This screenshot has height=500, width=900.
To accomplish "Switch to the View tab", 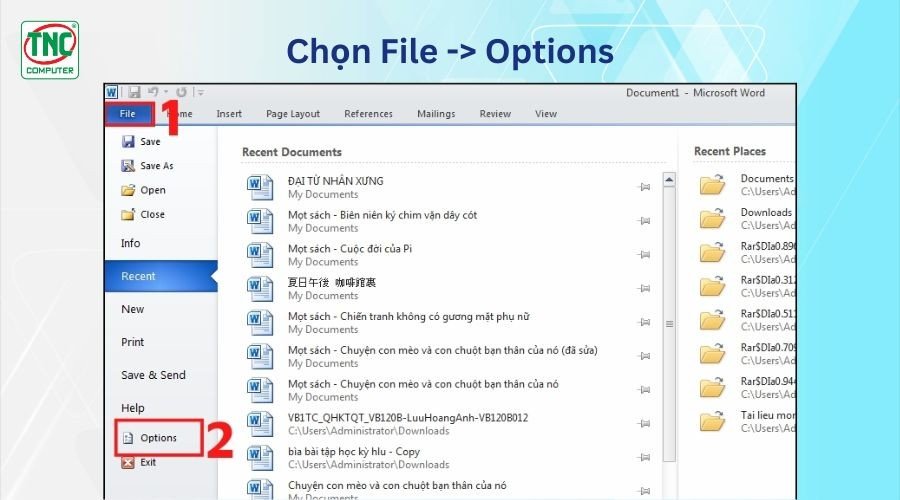I will pyautogui.click(x=546, y=114).
